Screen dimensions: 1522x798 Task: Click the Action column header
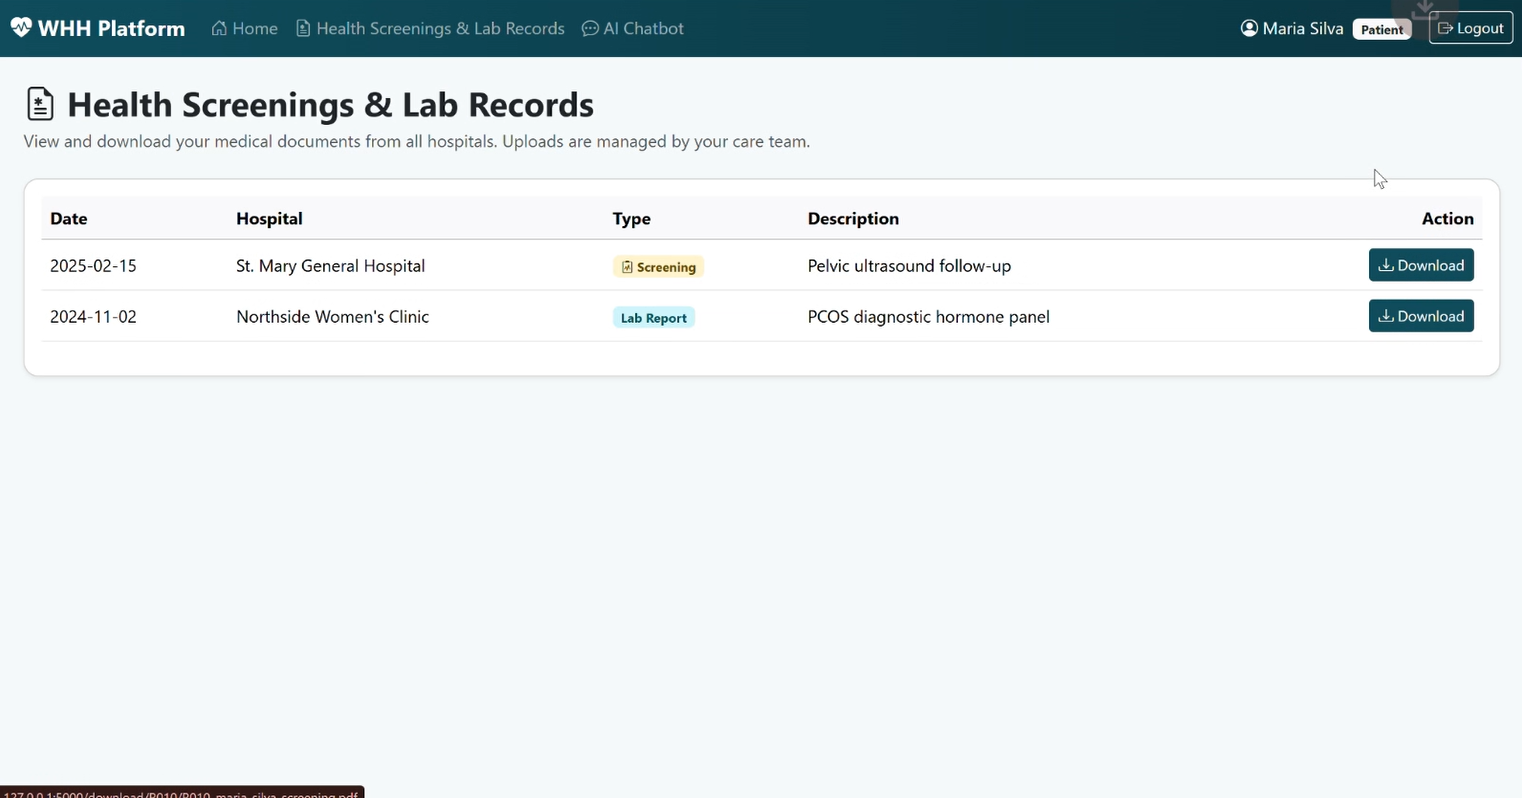coord(1447,218)
